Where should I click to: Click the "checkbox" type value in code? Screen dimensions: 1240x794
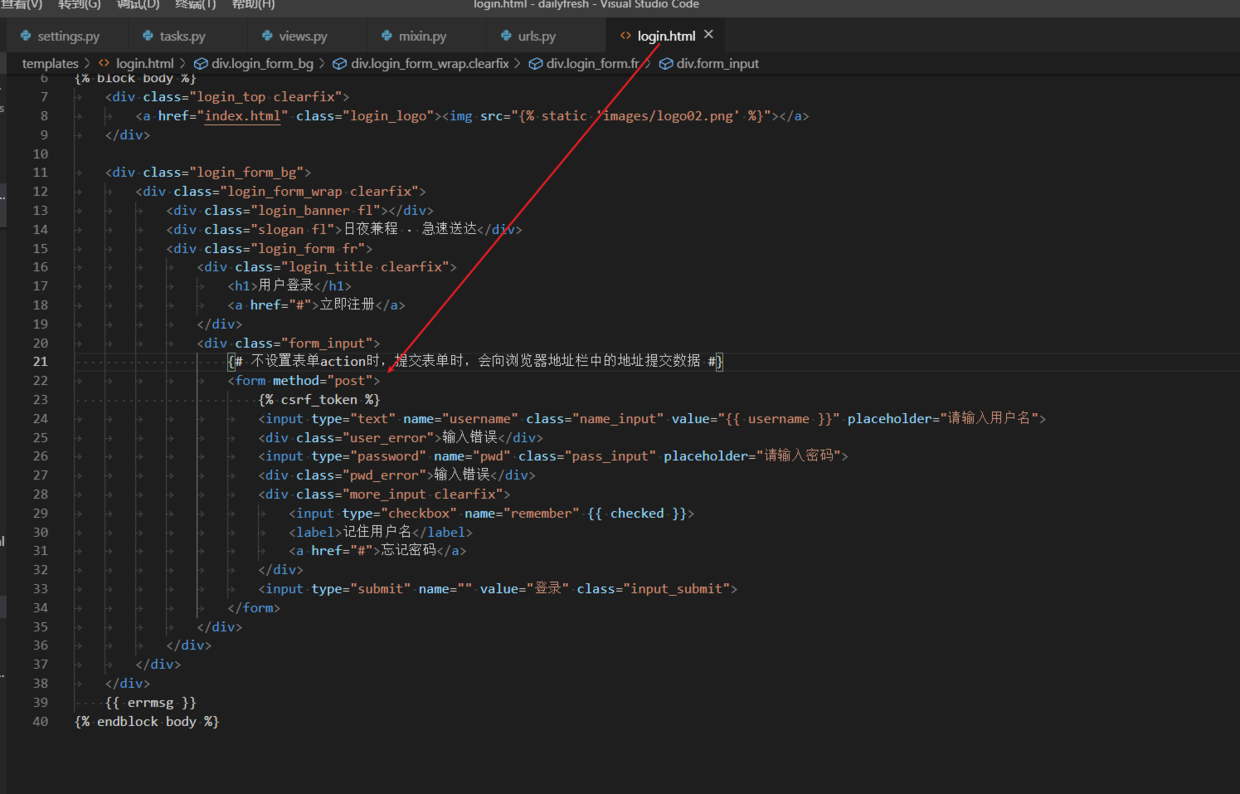(418, 513)
